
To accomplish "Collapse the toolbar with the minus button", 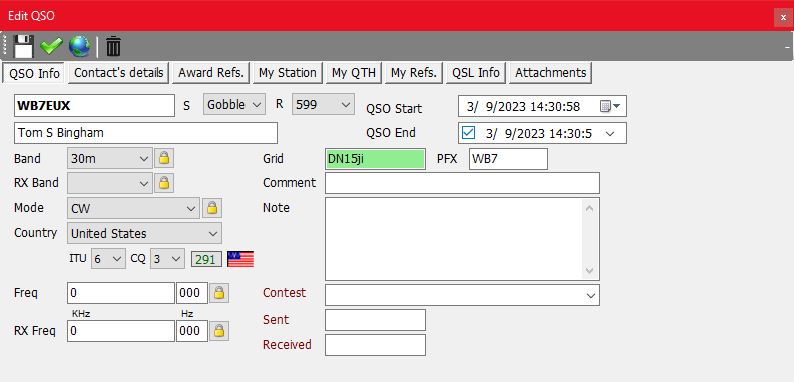I will [x=787, y=47].
